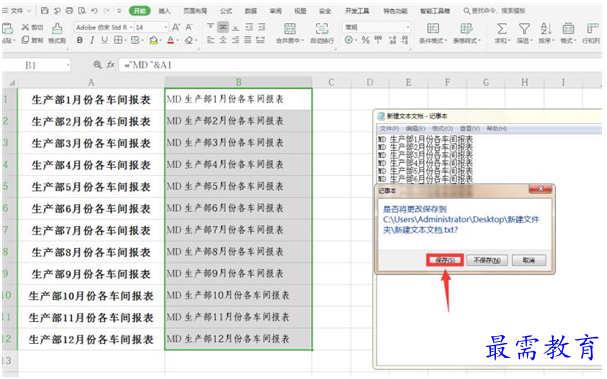Open the filter funnel tool

524,28
